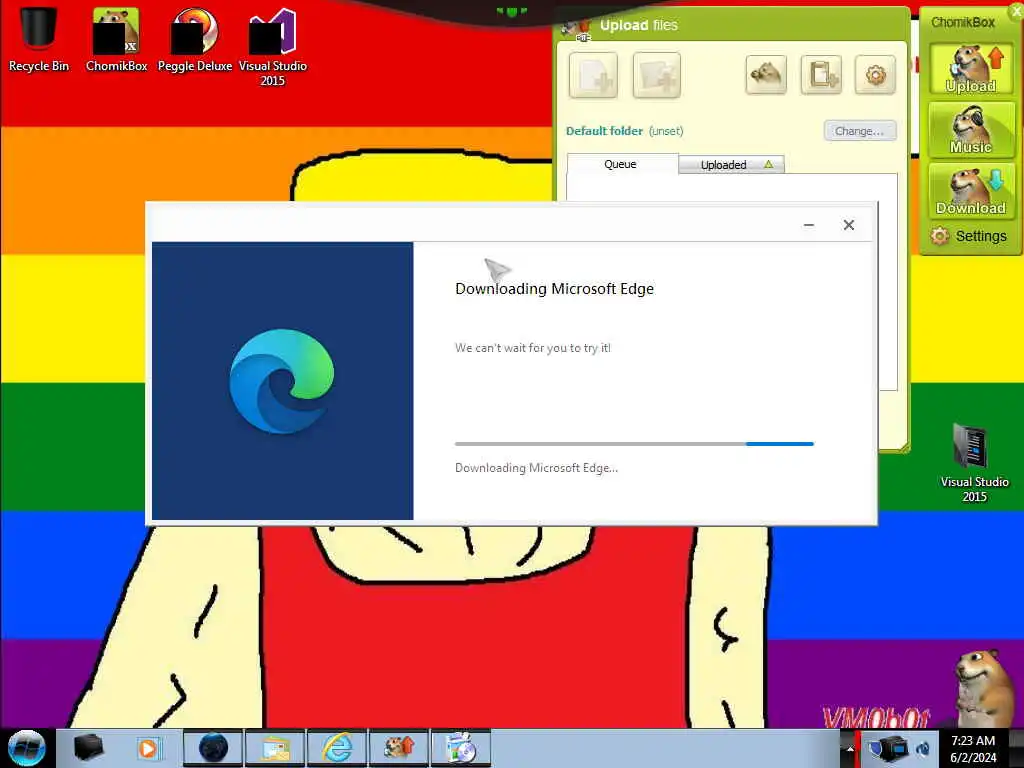Click the installer disc taskbar button
The height and width of the screenshot is (768, 1024).
[461, 748]
